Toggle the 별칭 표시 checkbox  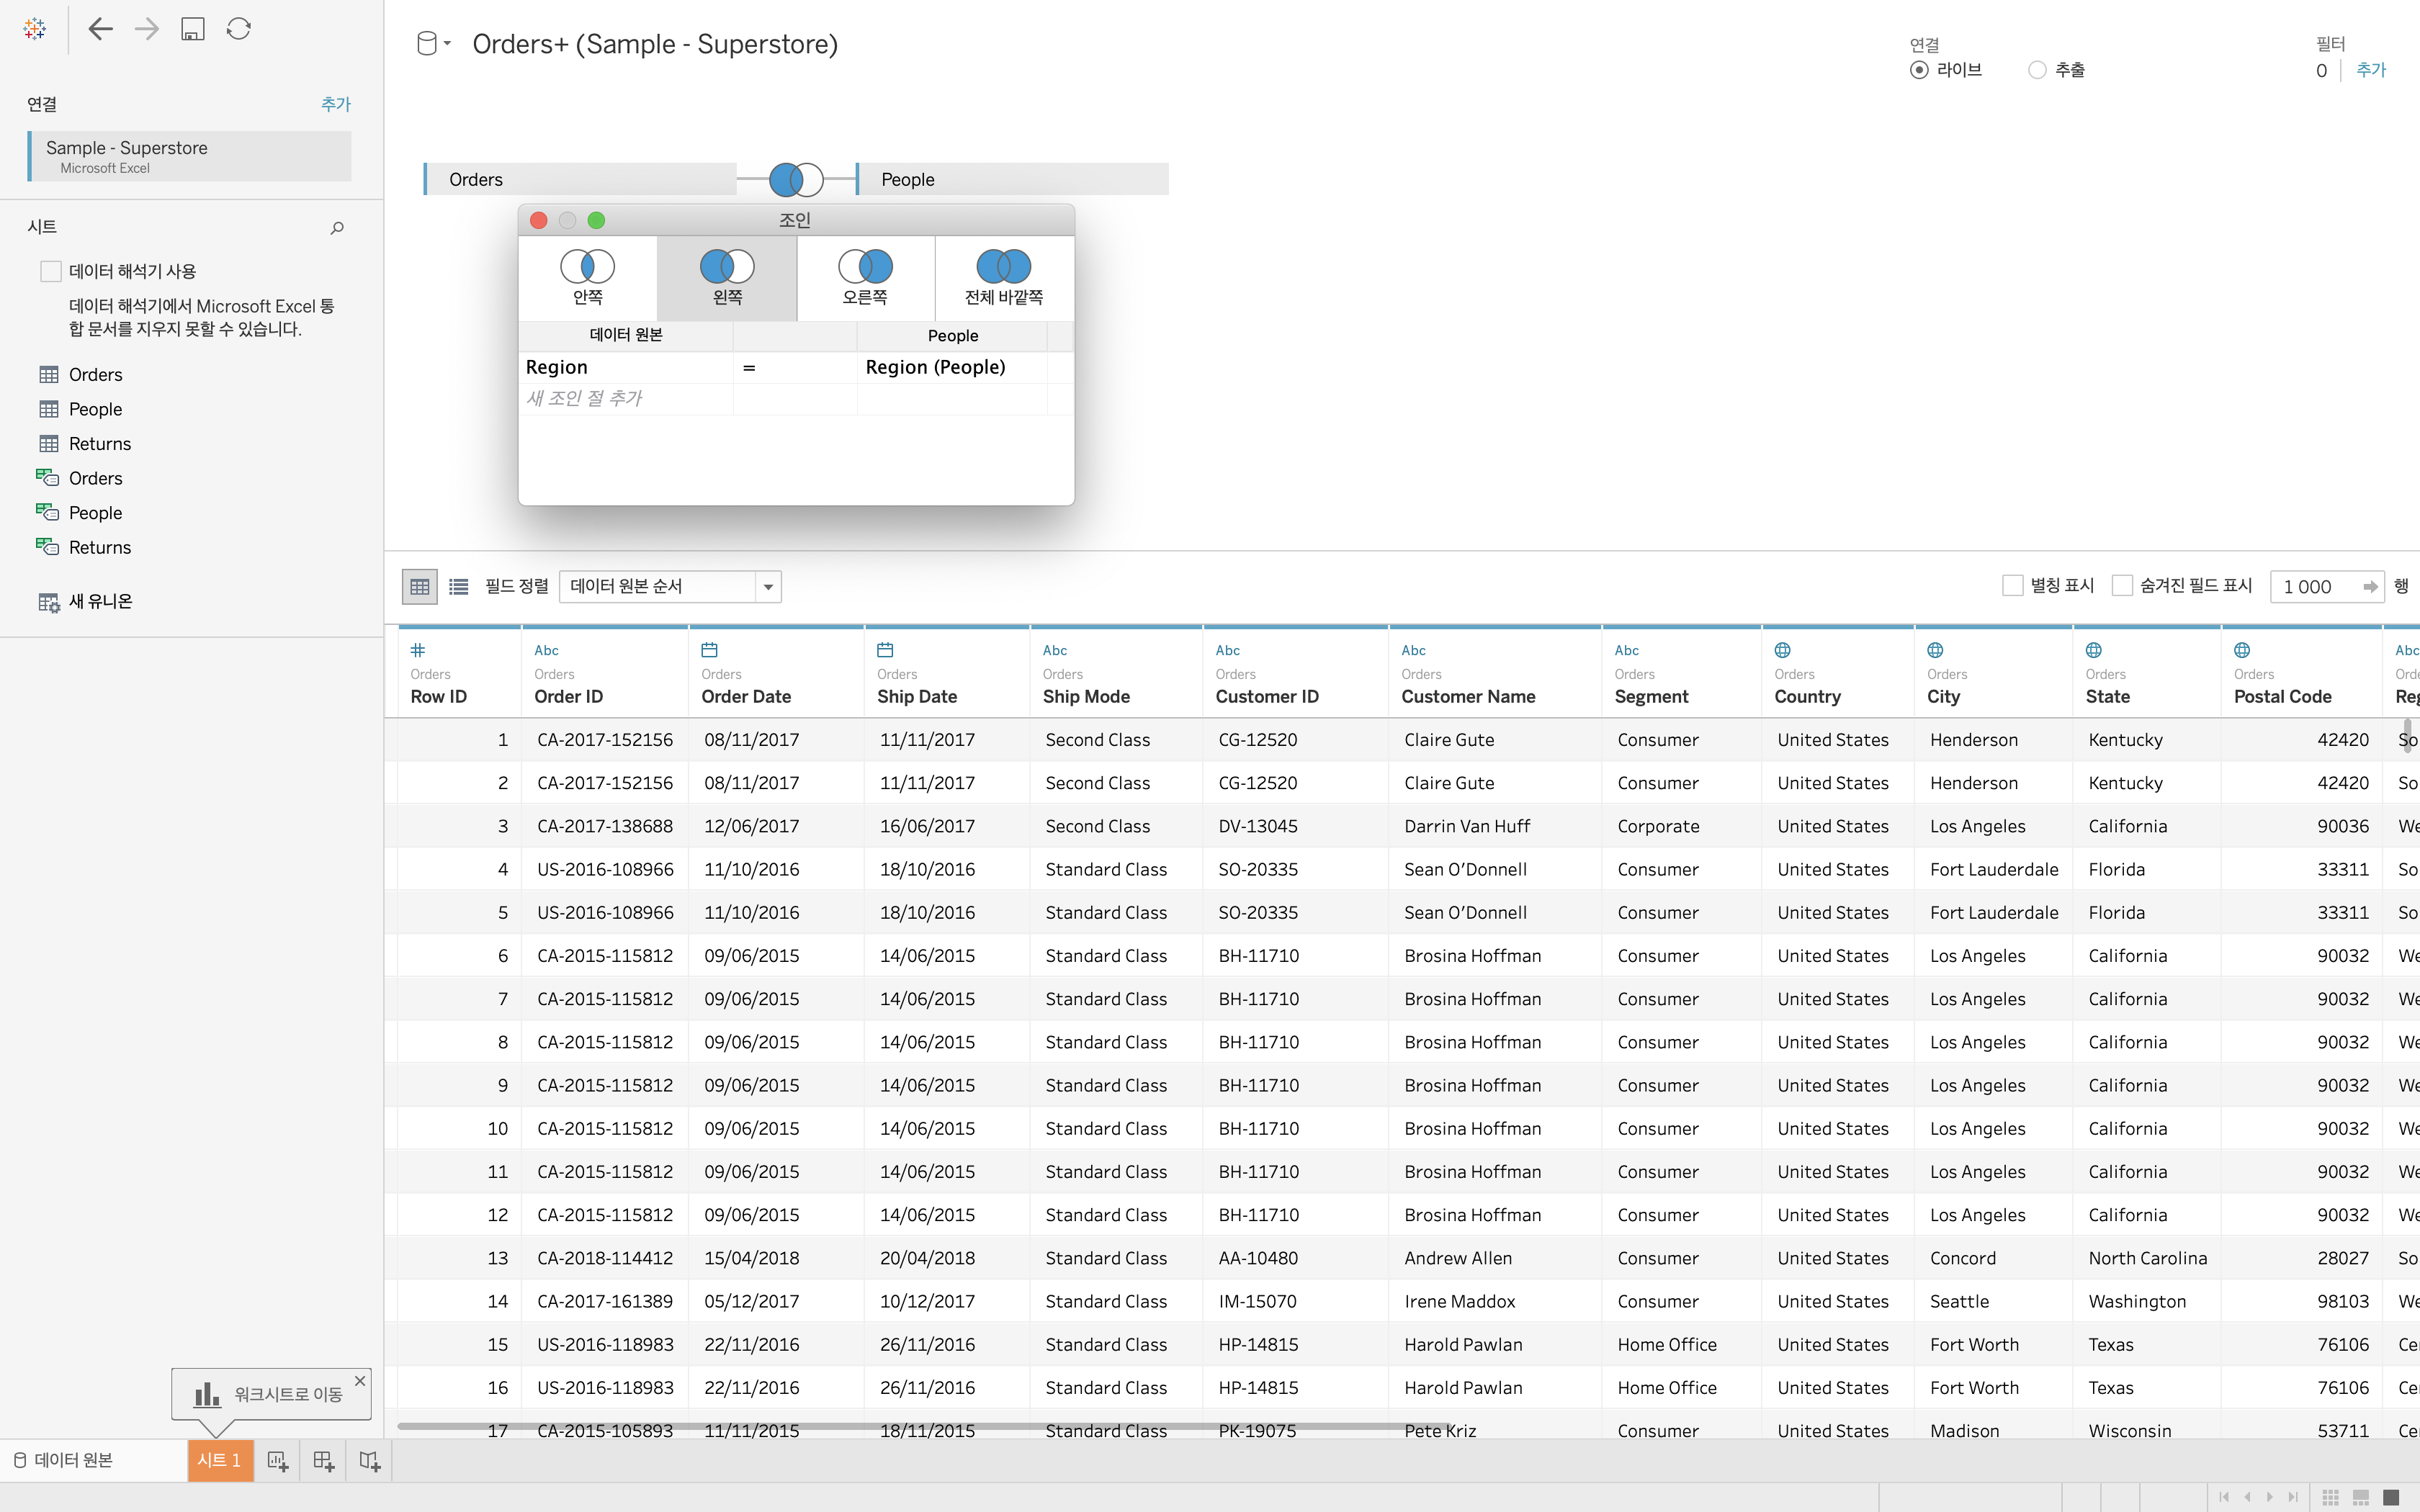click(2013, 586)
